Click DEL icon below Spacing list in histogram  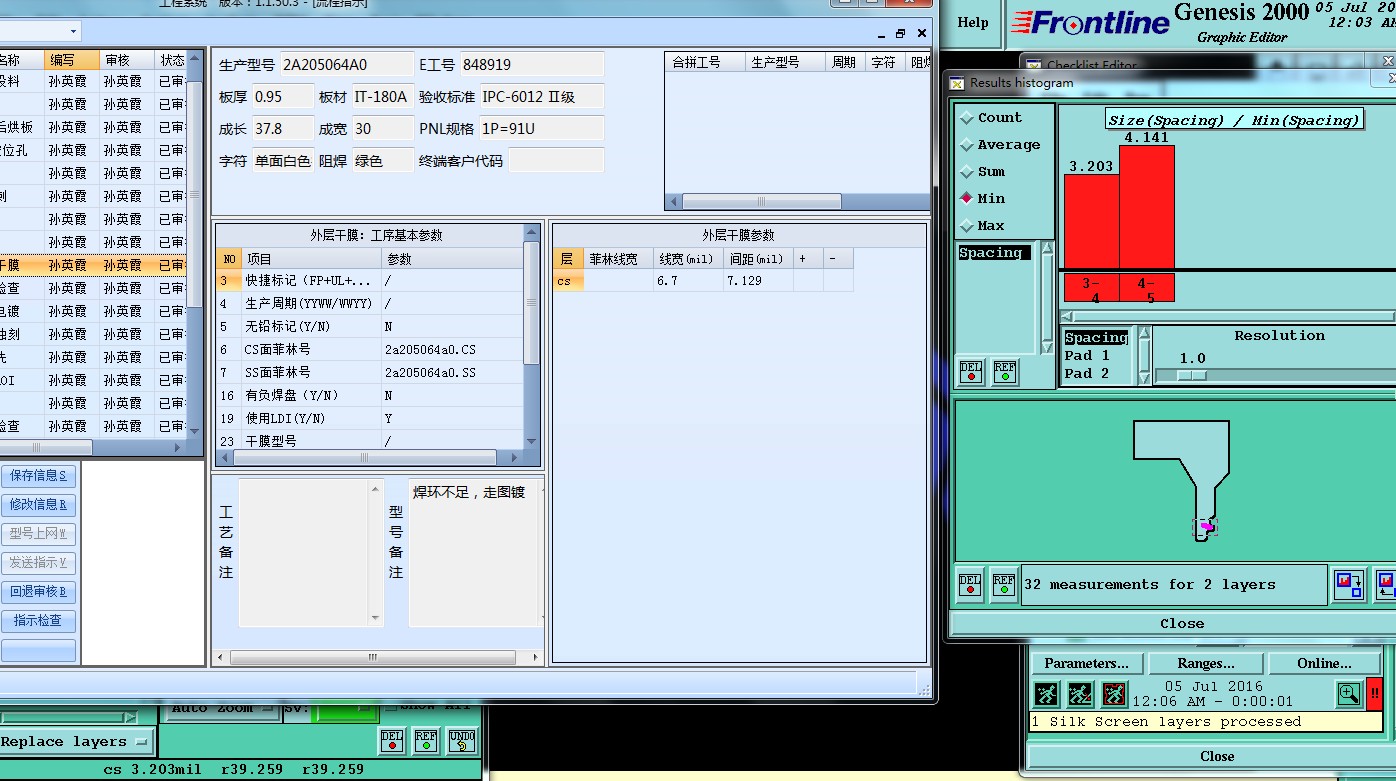click(970, 372)
